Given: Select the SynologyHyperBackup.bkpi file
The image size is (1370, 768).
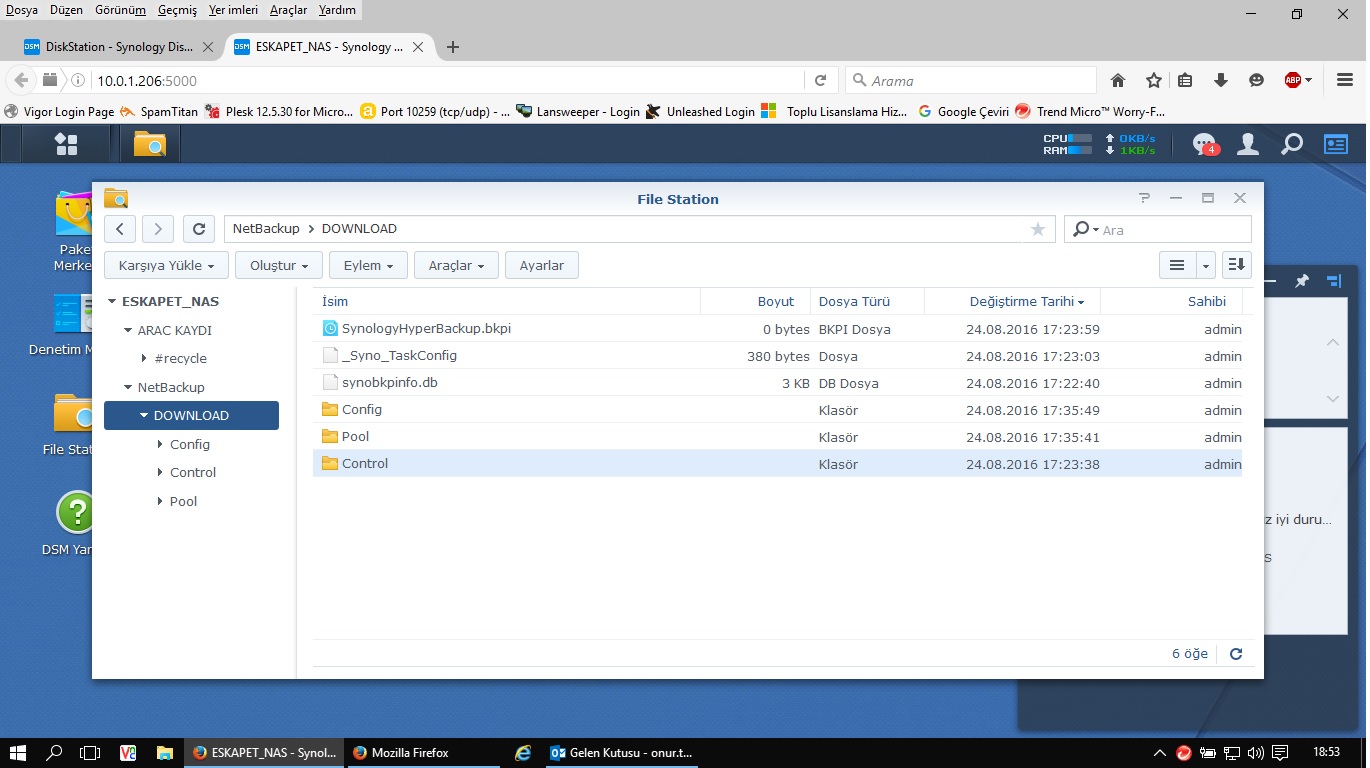Looking at the screenshot, I should tap(426, 329).
